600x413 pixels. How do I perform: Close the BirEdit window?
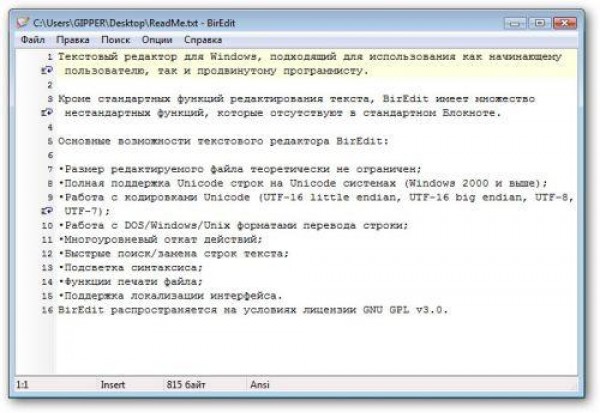pyautogui.click(x=565, y=23)
